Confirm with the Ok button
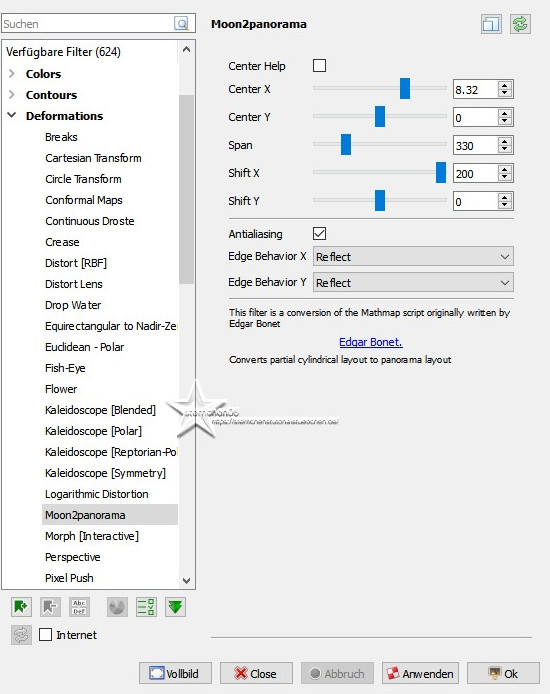Viewport: 550px width, 694px height. 504,673
